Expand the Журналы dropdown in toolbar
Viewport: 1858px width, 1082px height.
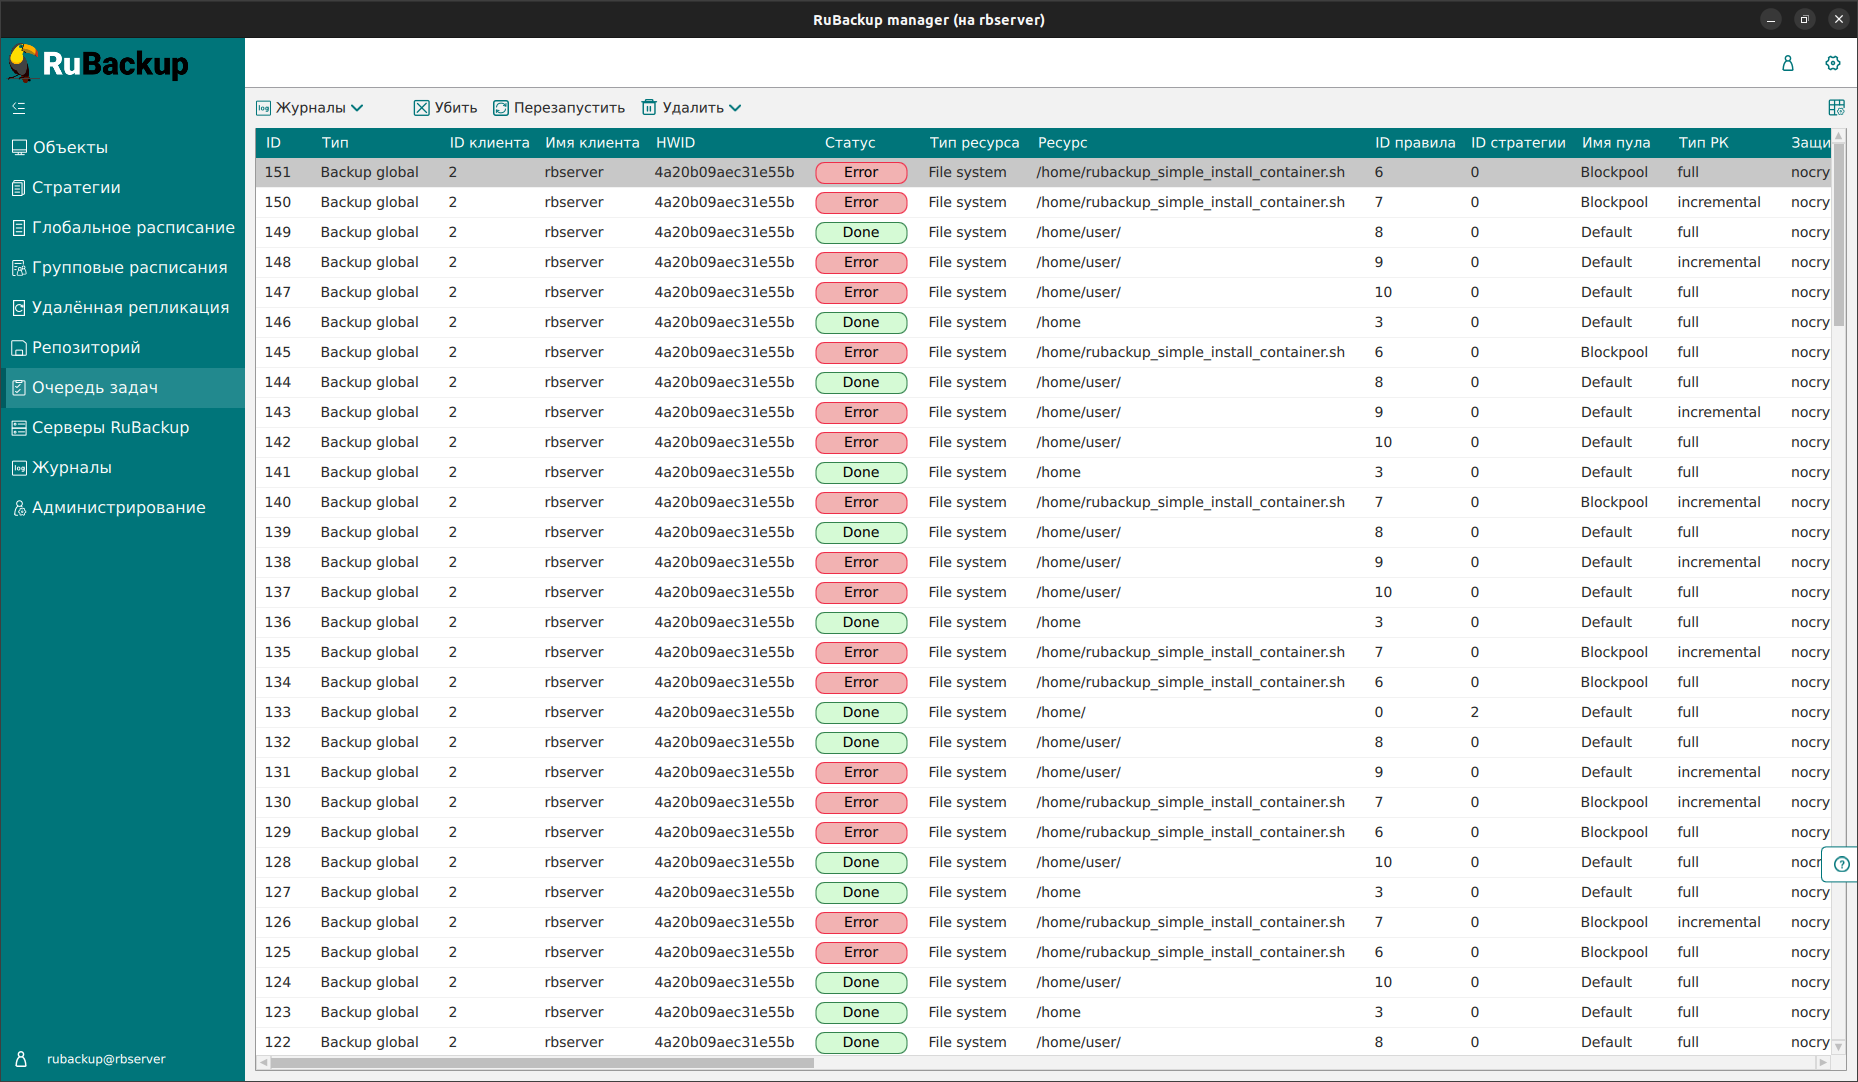[310, 108]
